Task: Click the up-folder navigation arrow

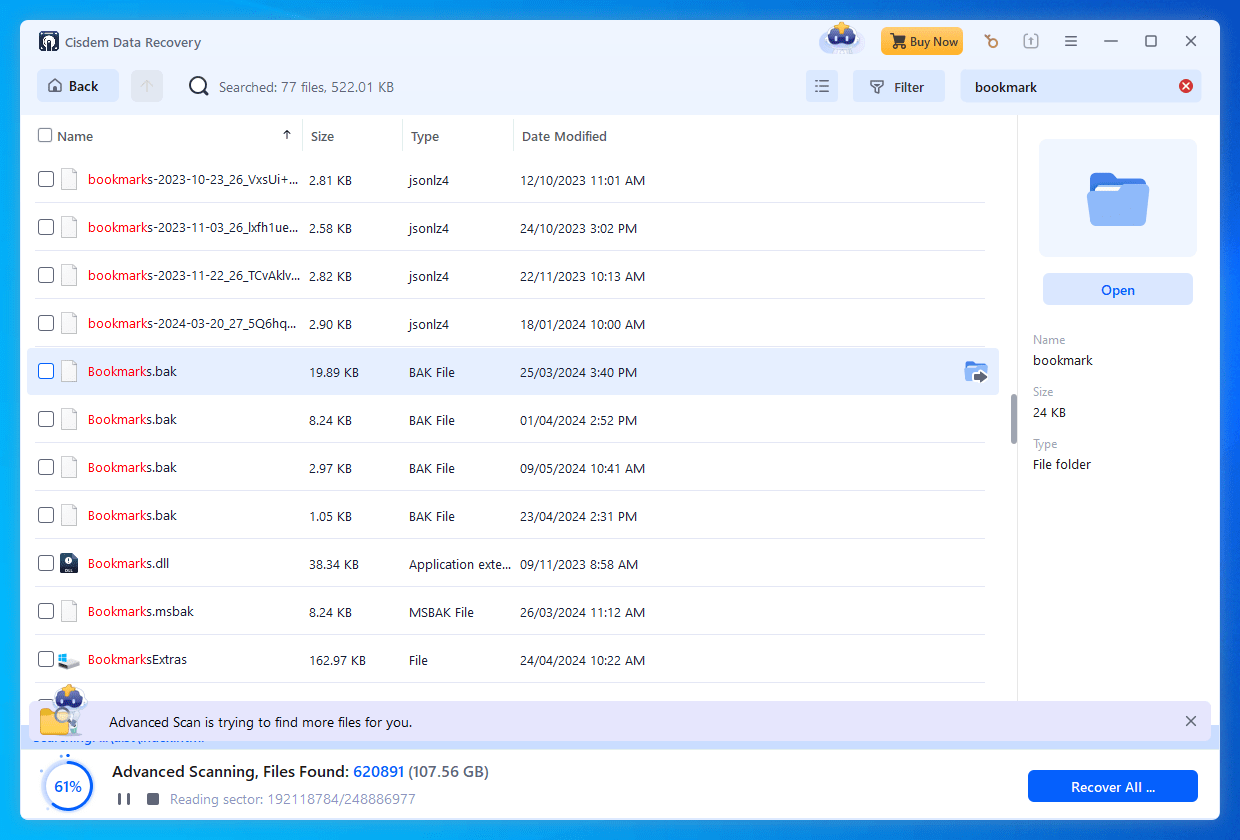Action: [146, 86]
